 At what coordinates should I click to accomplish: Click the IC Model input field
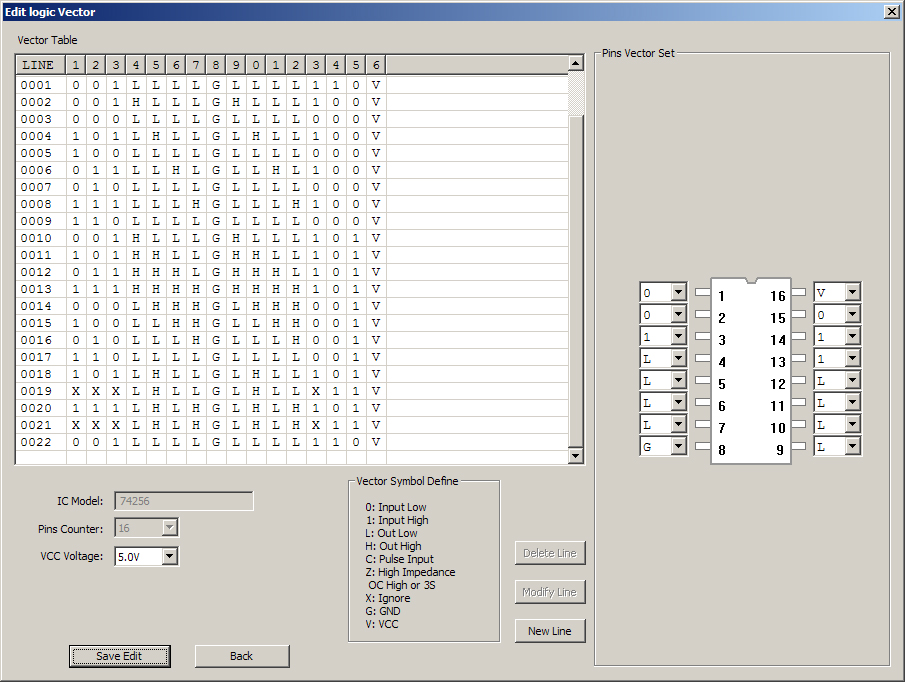click(x=183, y=500)
